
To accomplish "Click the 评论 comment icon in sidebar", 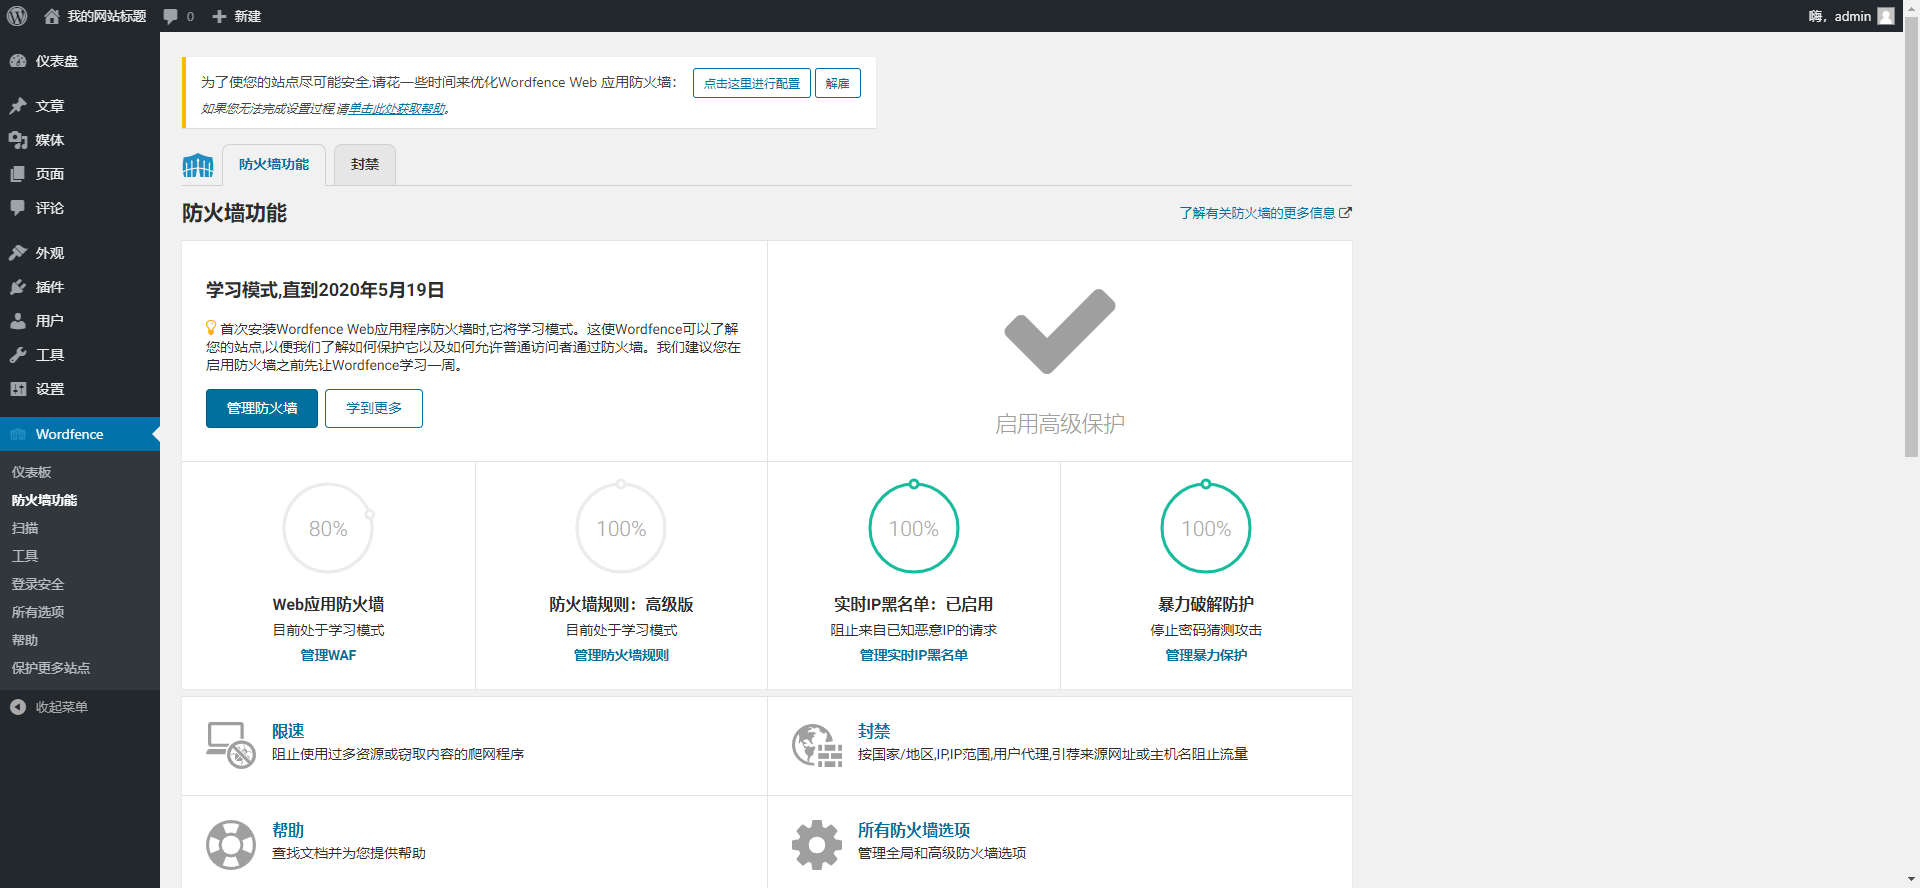I will (x=18, y=208).
